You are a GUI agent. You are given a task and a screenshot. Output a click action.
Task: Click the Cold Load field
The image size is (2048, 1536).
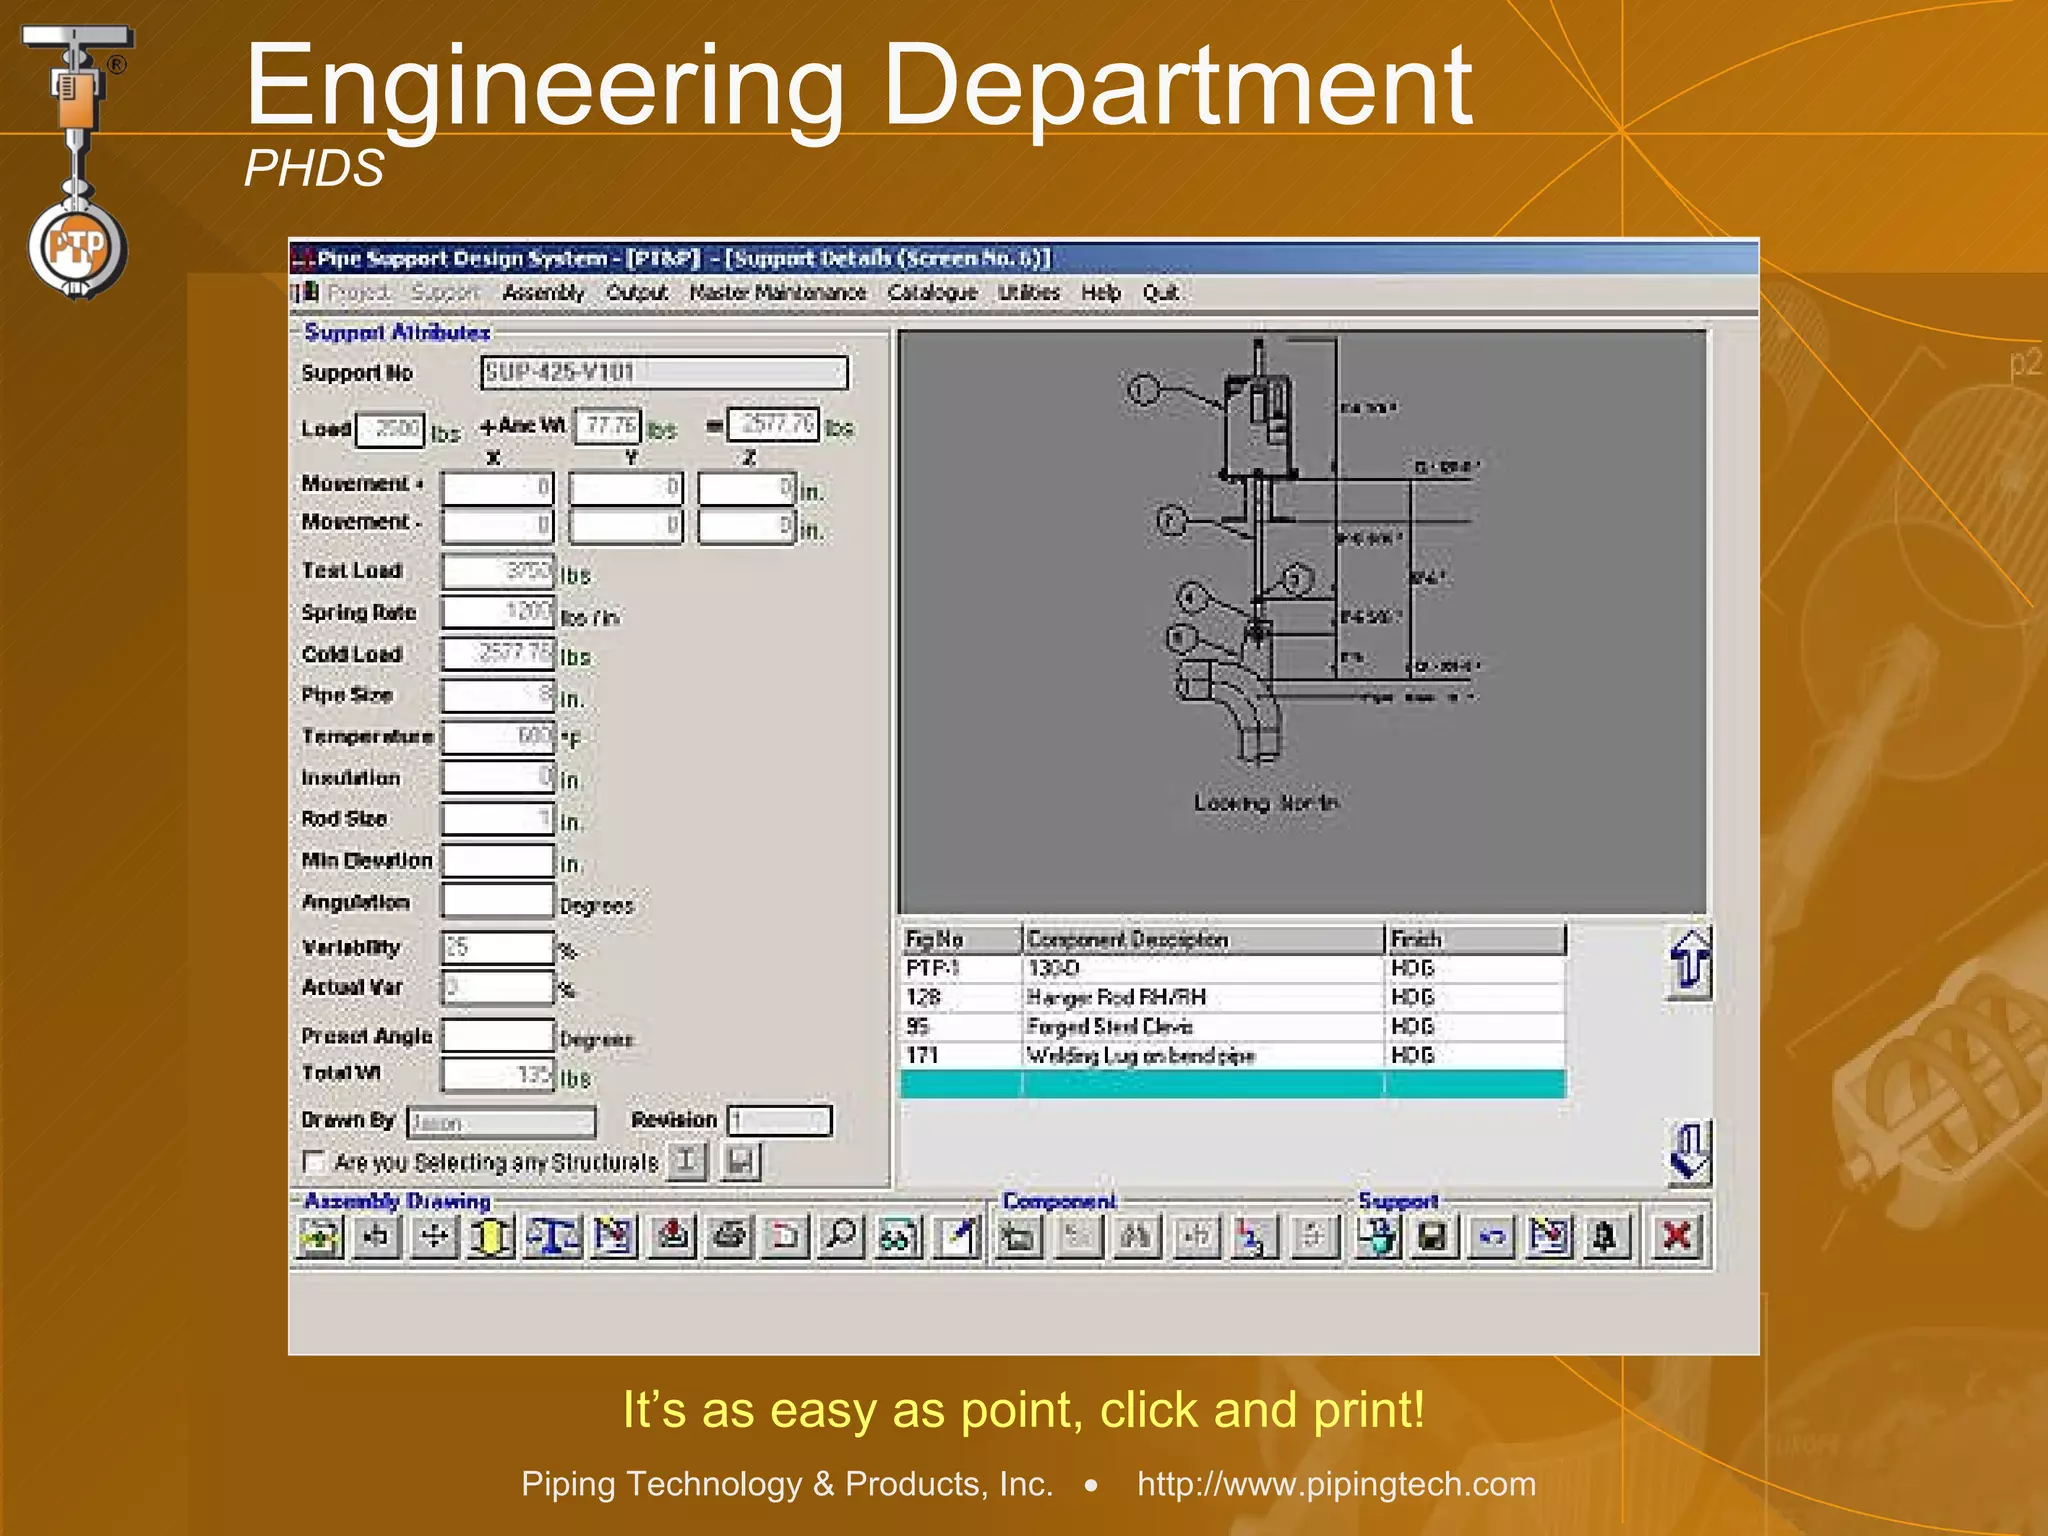(498, 654)
